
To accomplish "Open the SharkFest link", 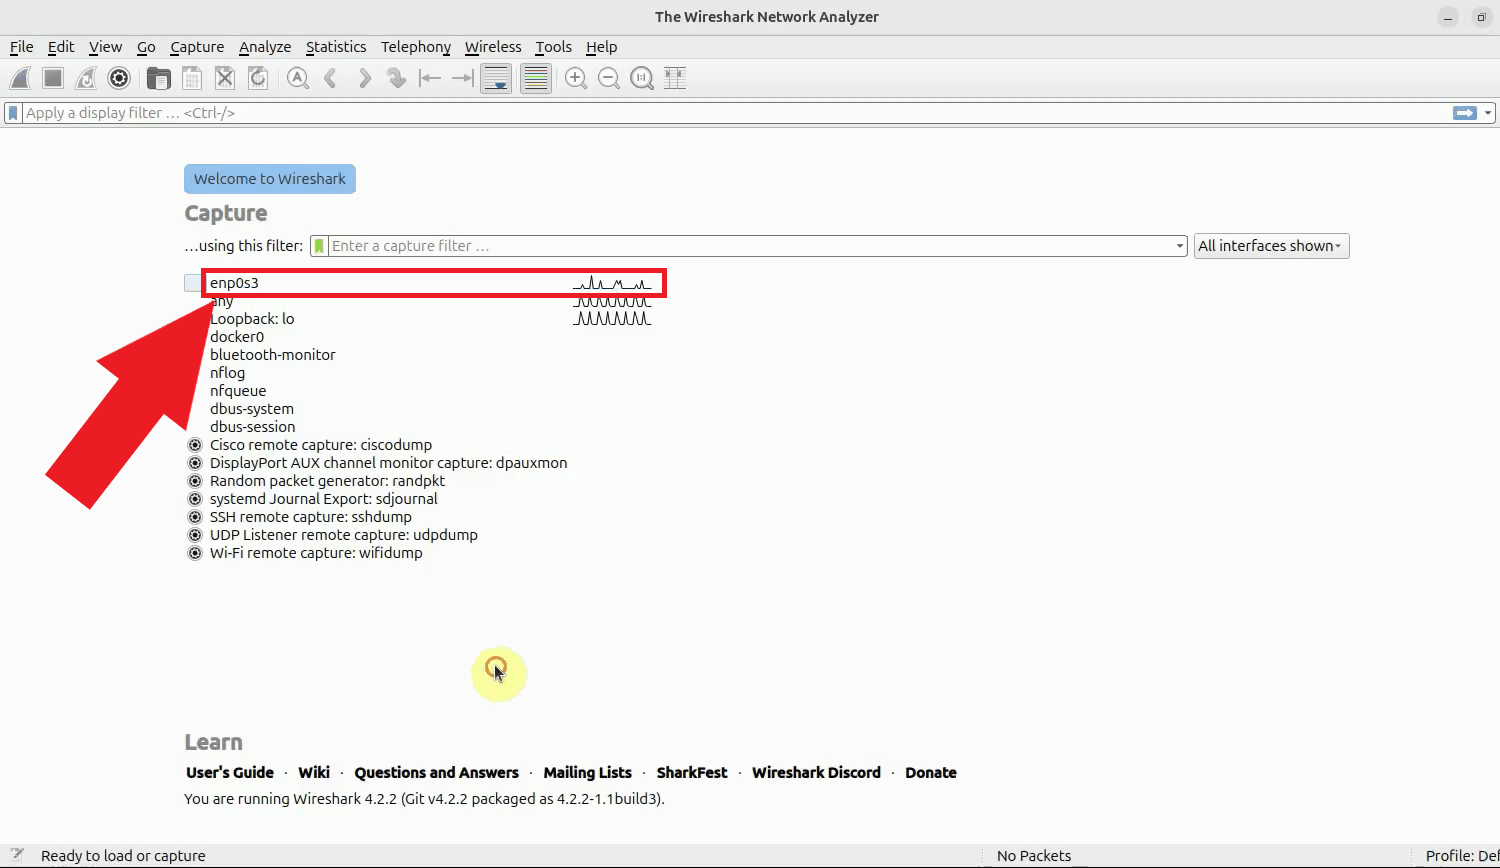I will [692, 773].
